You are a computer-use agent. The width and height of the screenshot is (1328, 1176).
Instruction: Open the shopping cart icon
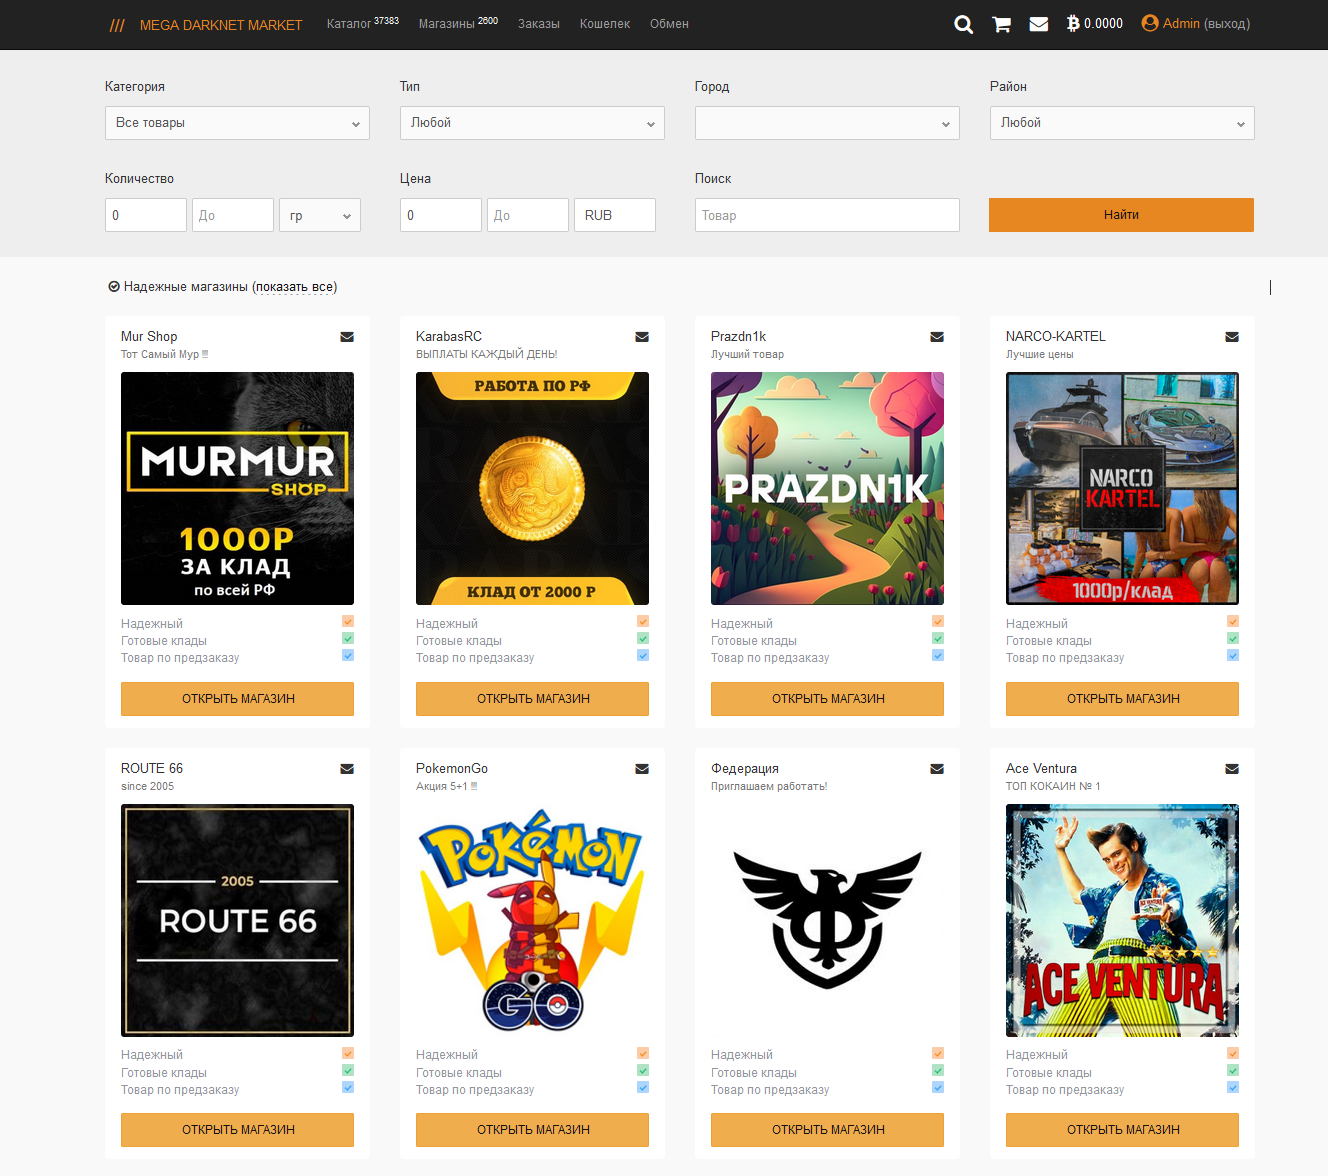tap(1000, 24)
